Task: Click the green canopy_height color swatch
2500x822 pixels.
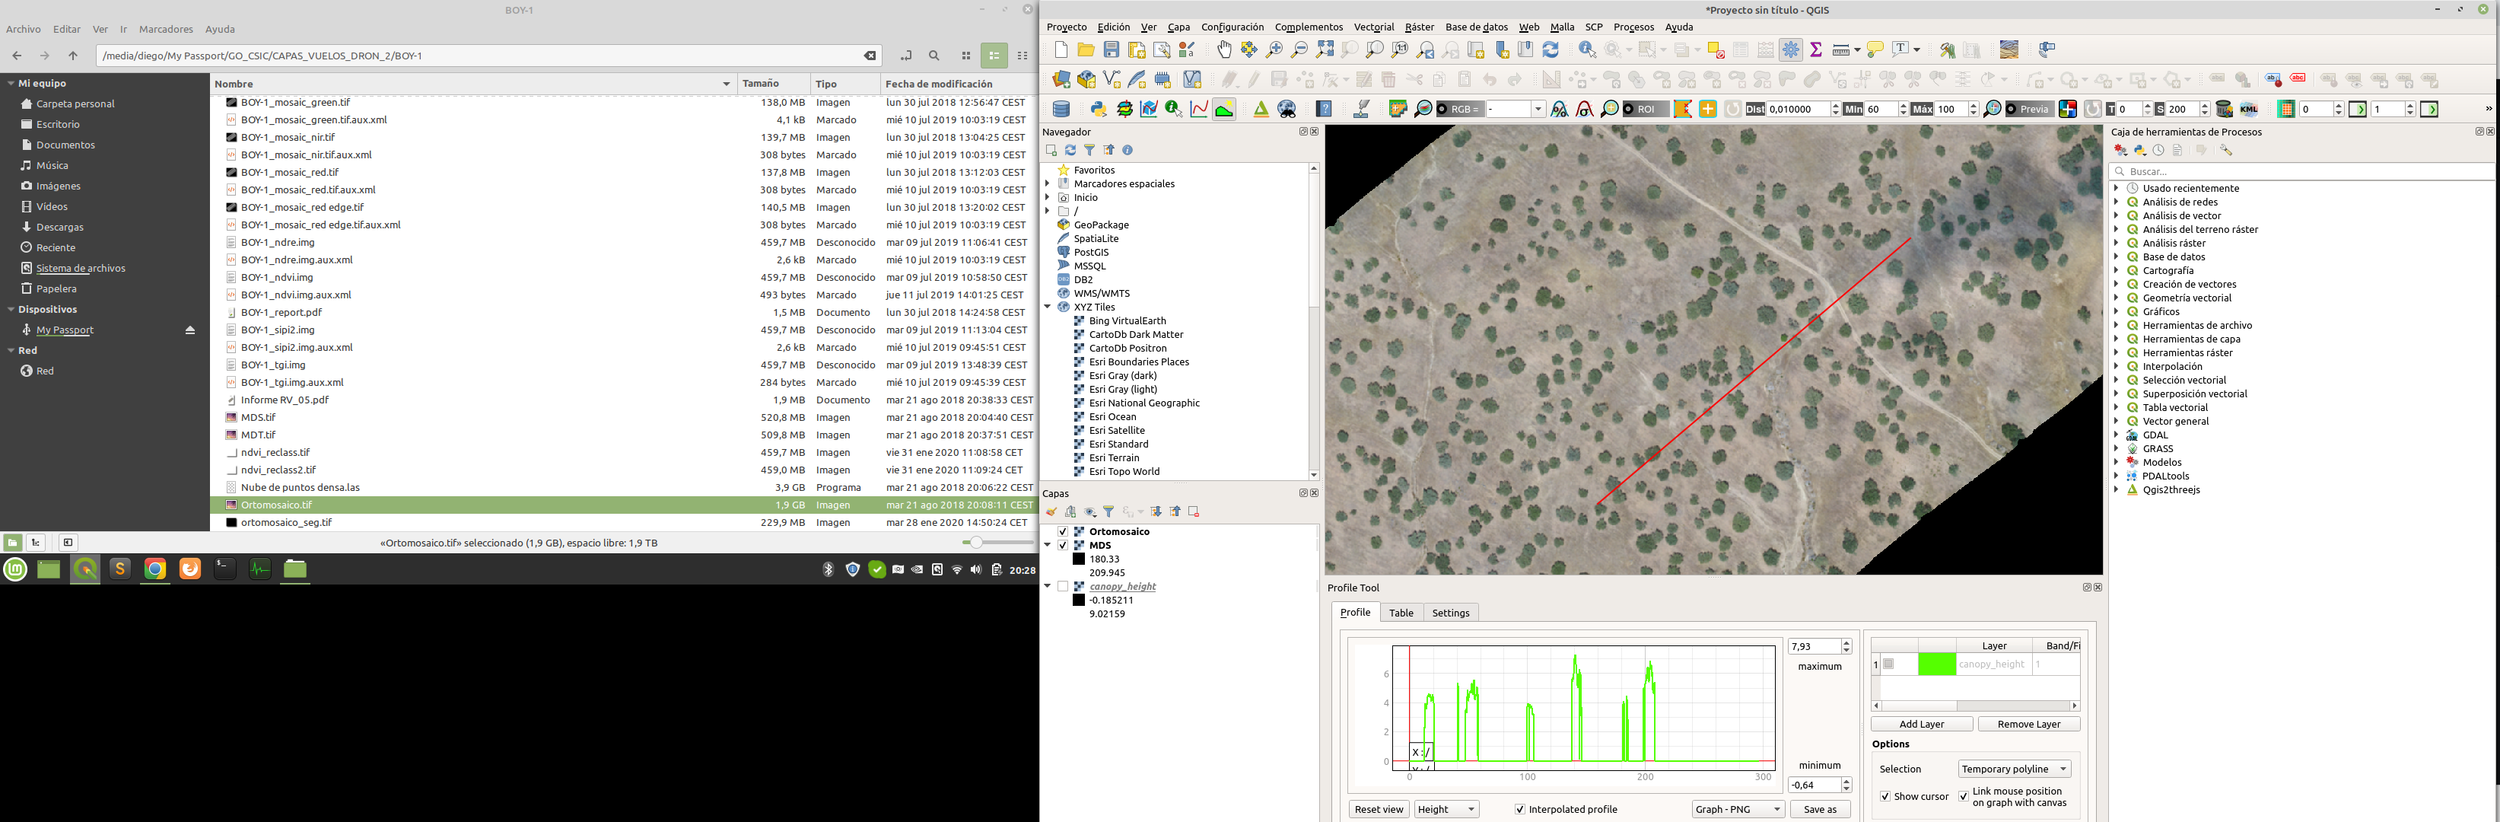Action: pyautogui.click(x=1936, y=664)
